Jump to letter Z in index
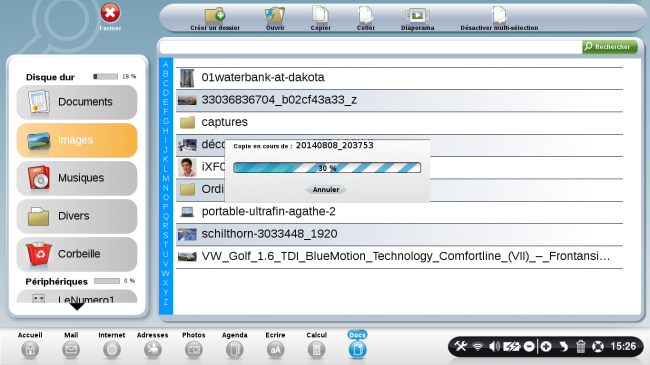 [166, 302]
